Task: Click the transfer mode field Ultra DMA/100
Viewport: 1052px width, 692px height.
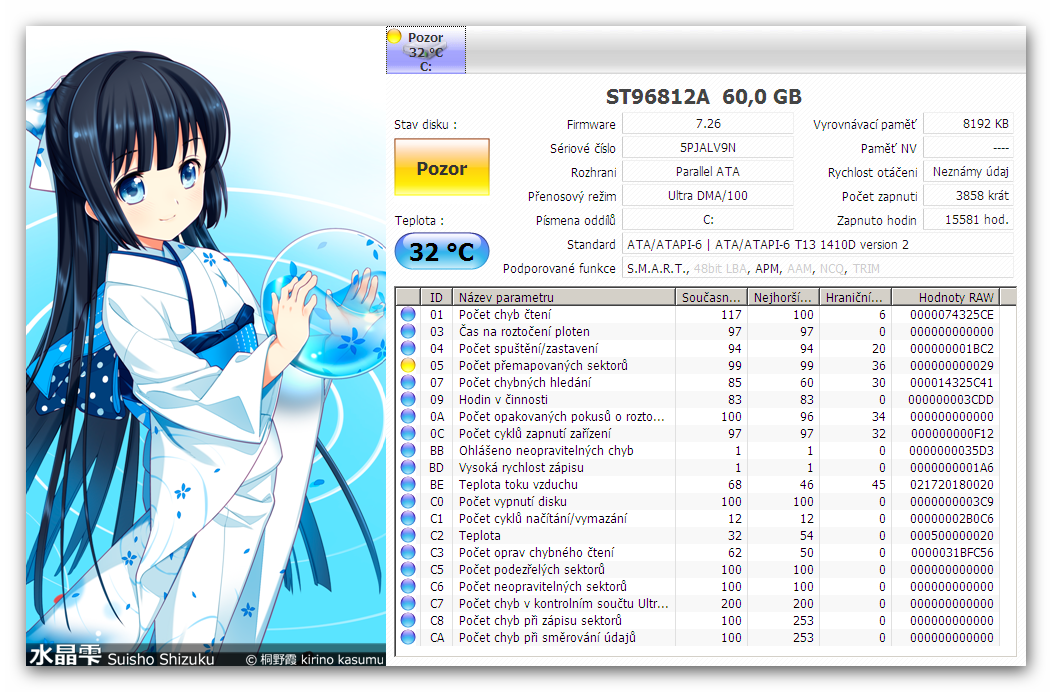Action: coord(708,195)
